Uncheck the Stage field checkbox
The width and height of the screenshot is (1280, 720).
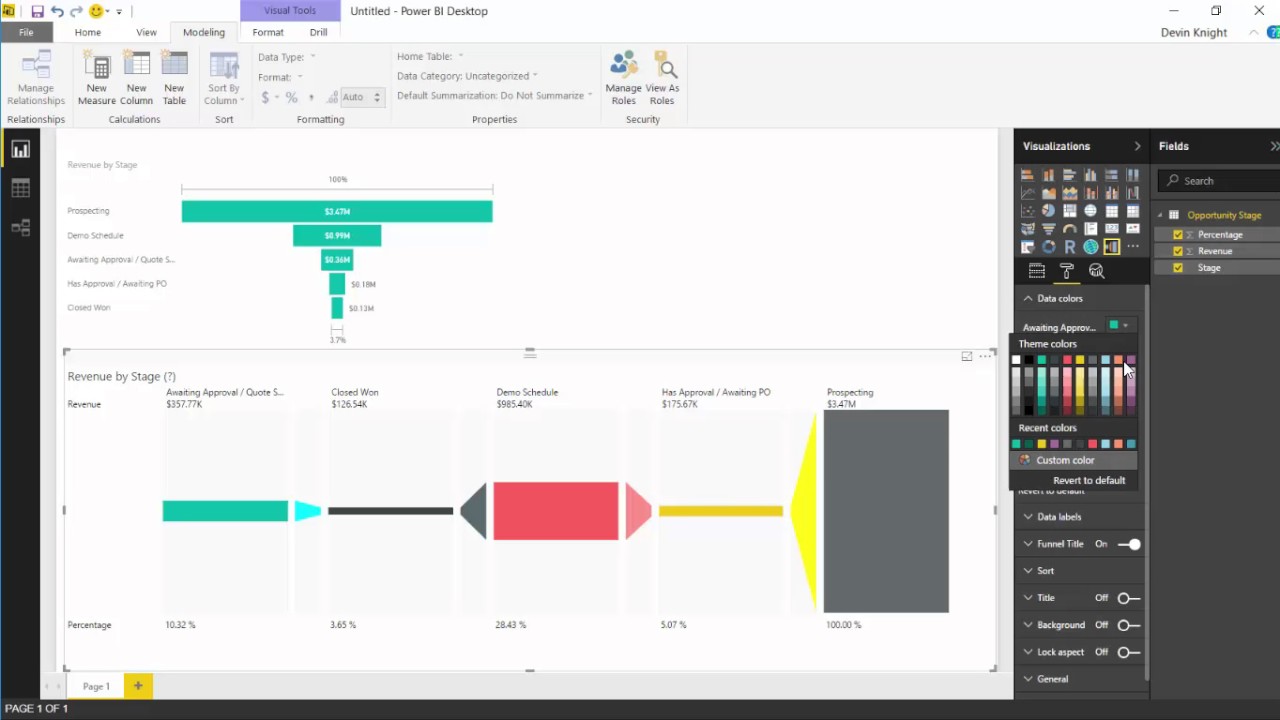[1178, 268]
